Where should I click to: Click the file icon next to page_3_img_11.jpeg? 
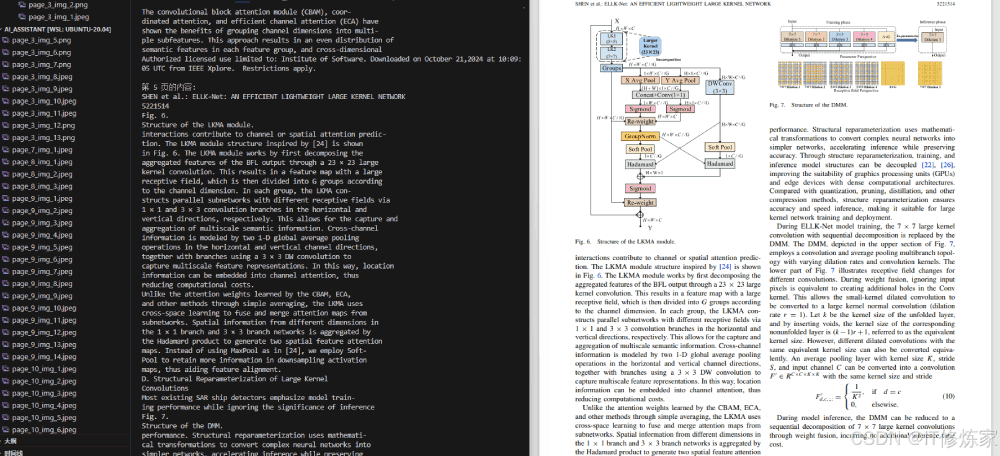pyautogui.click(x=6, y=113)
